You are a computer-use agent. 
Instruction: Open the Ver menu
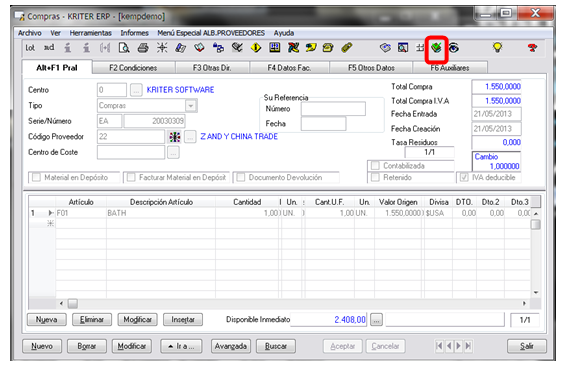pos(55,33)
